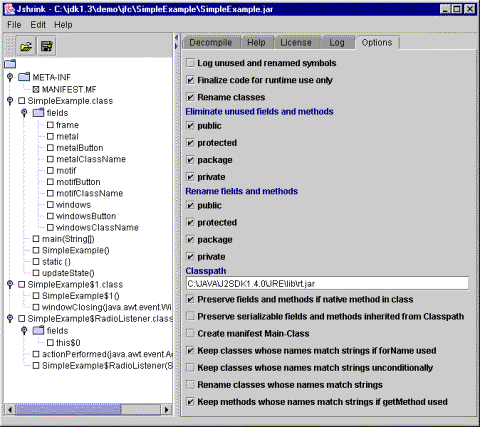The width and height of the screenshot is (480, 427).
Task: Collapse the META-INF tree node
Action: 10,77
